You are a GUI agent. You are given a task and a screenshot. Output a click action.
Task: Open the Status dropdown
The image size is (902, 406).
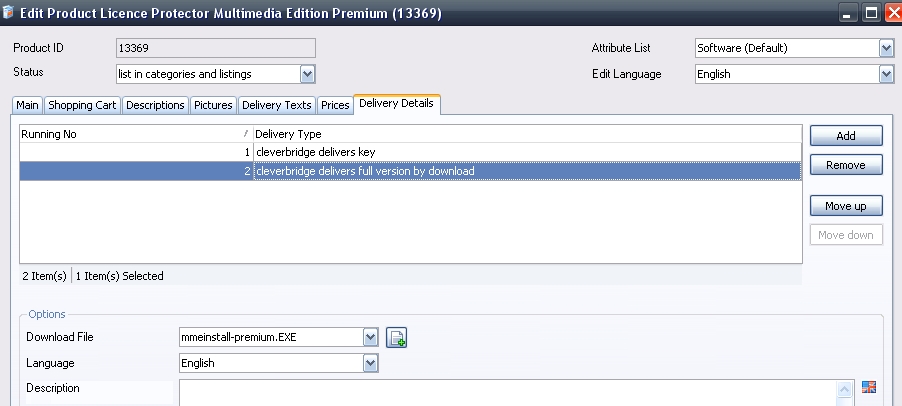[x=307, y=73]
